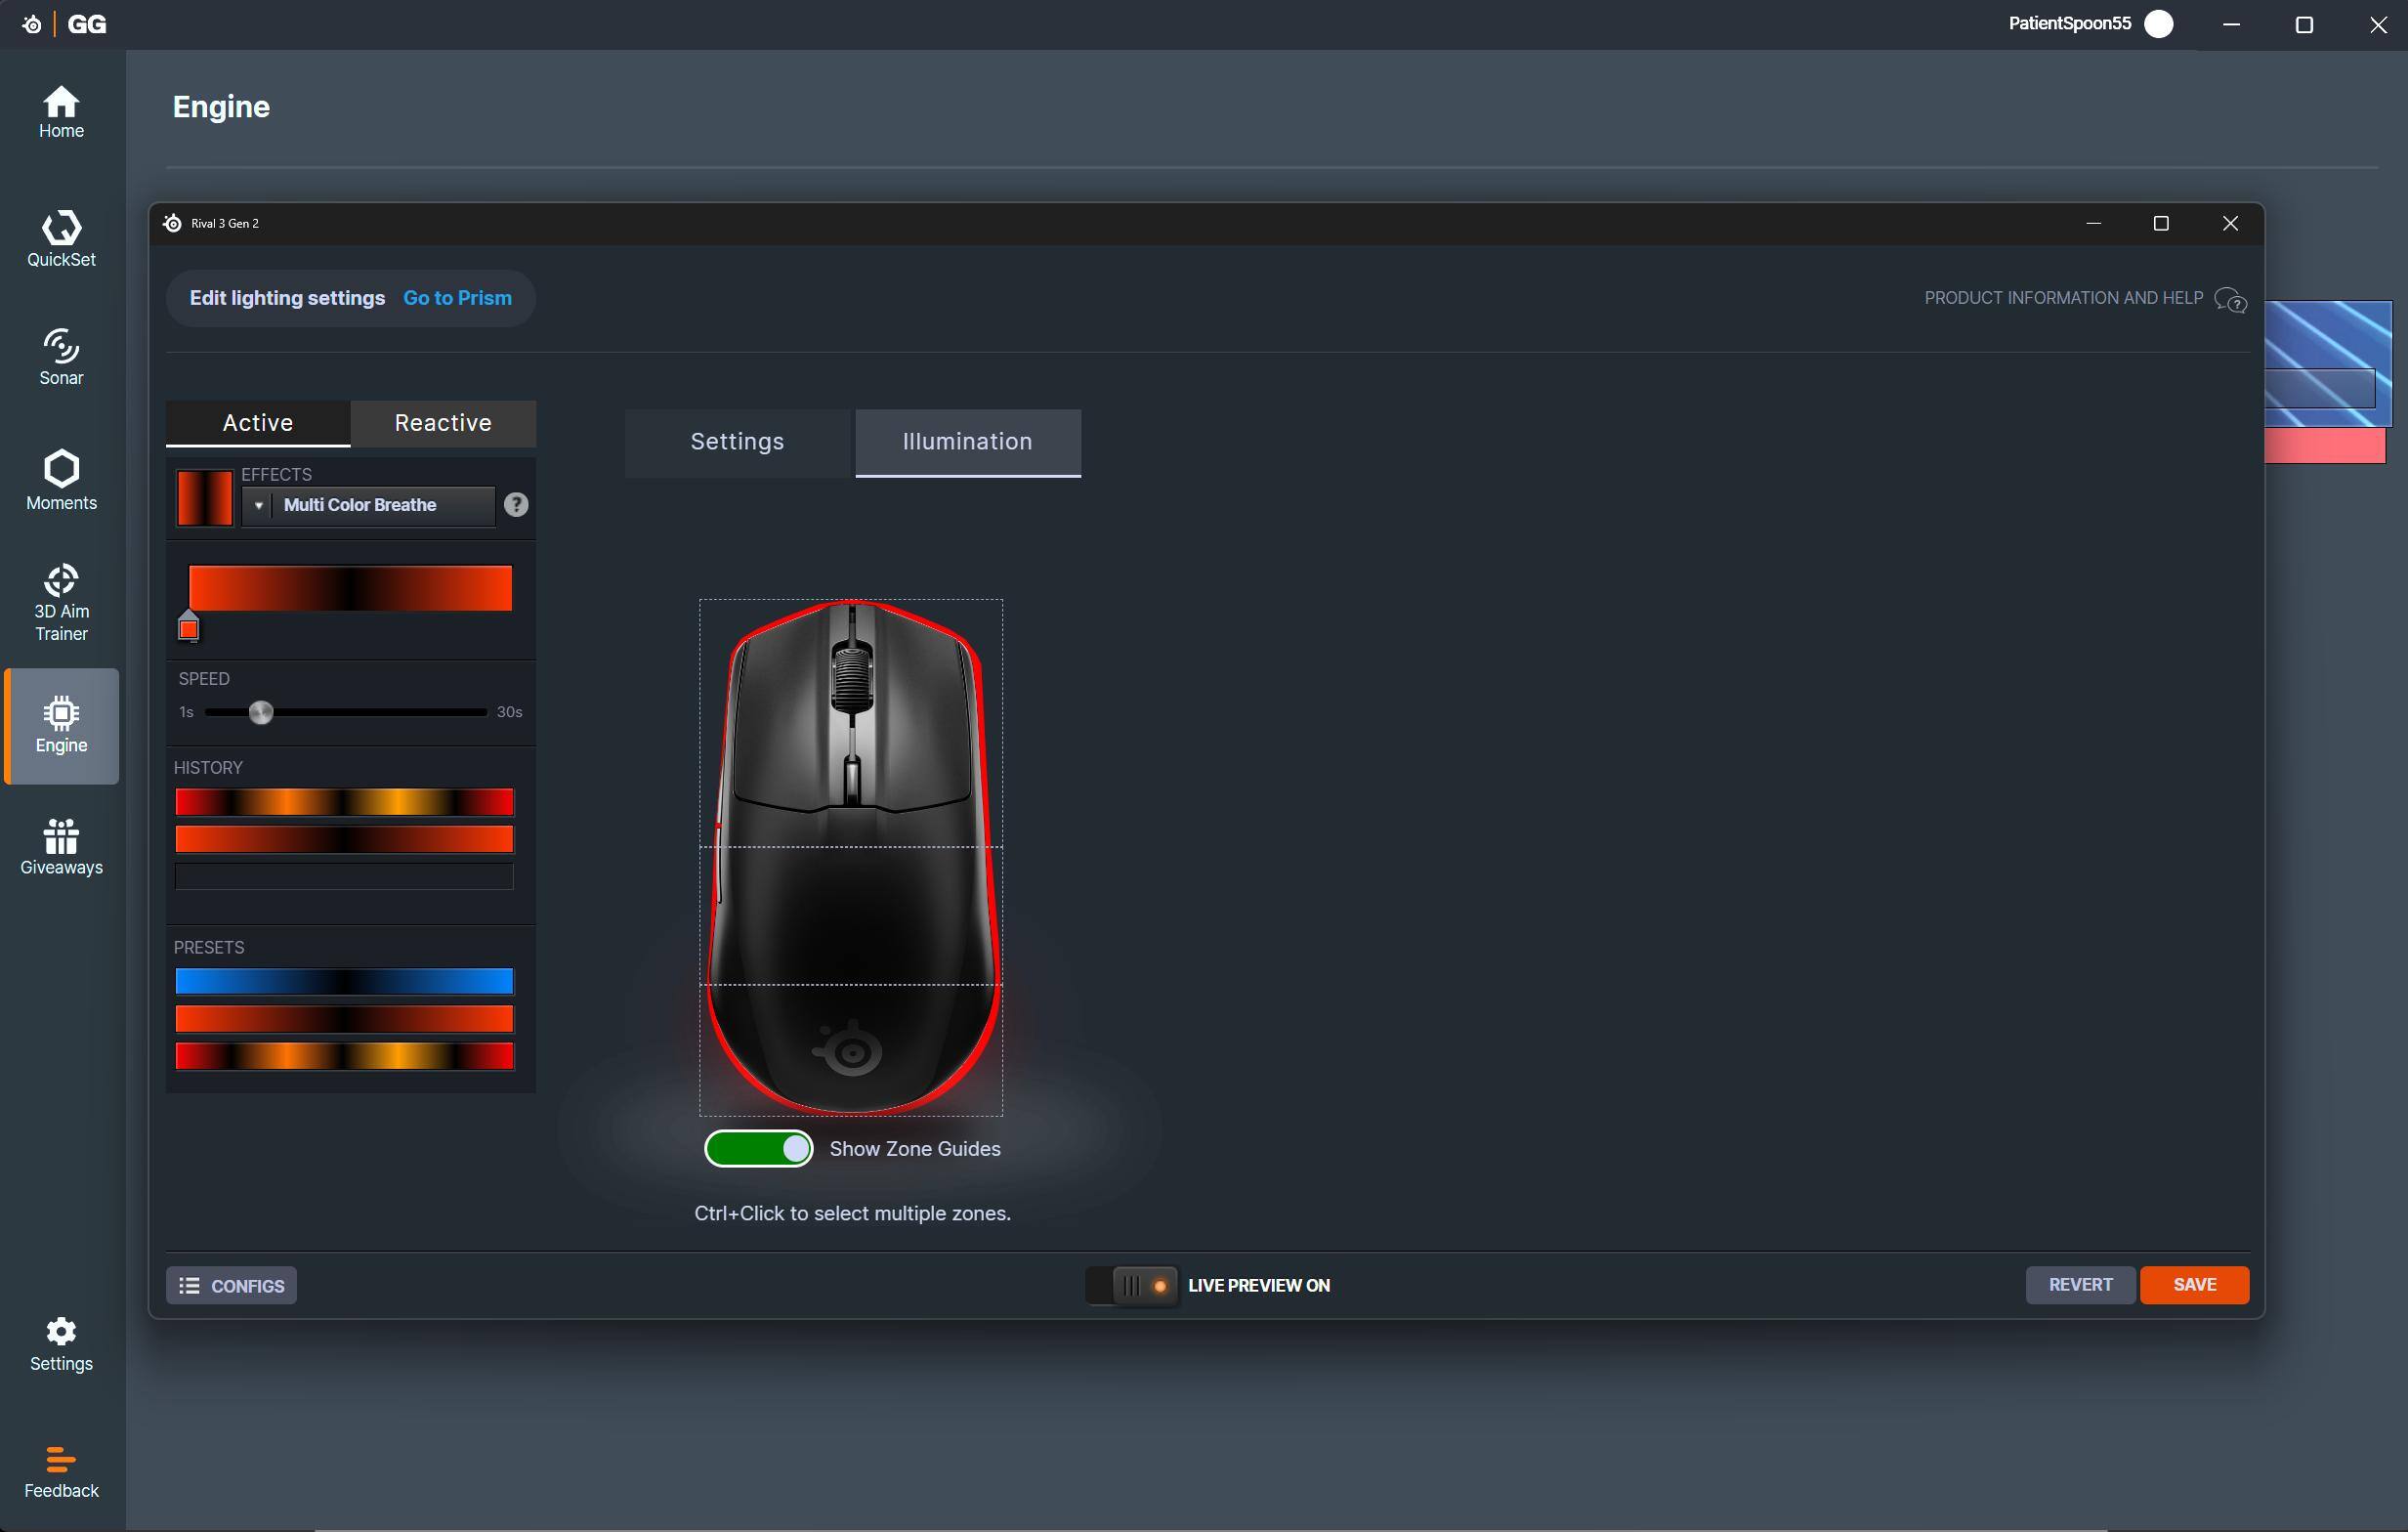Switch to the Settings tab

tap(737, 442)
